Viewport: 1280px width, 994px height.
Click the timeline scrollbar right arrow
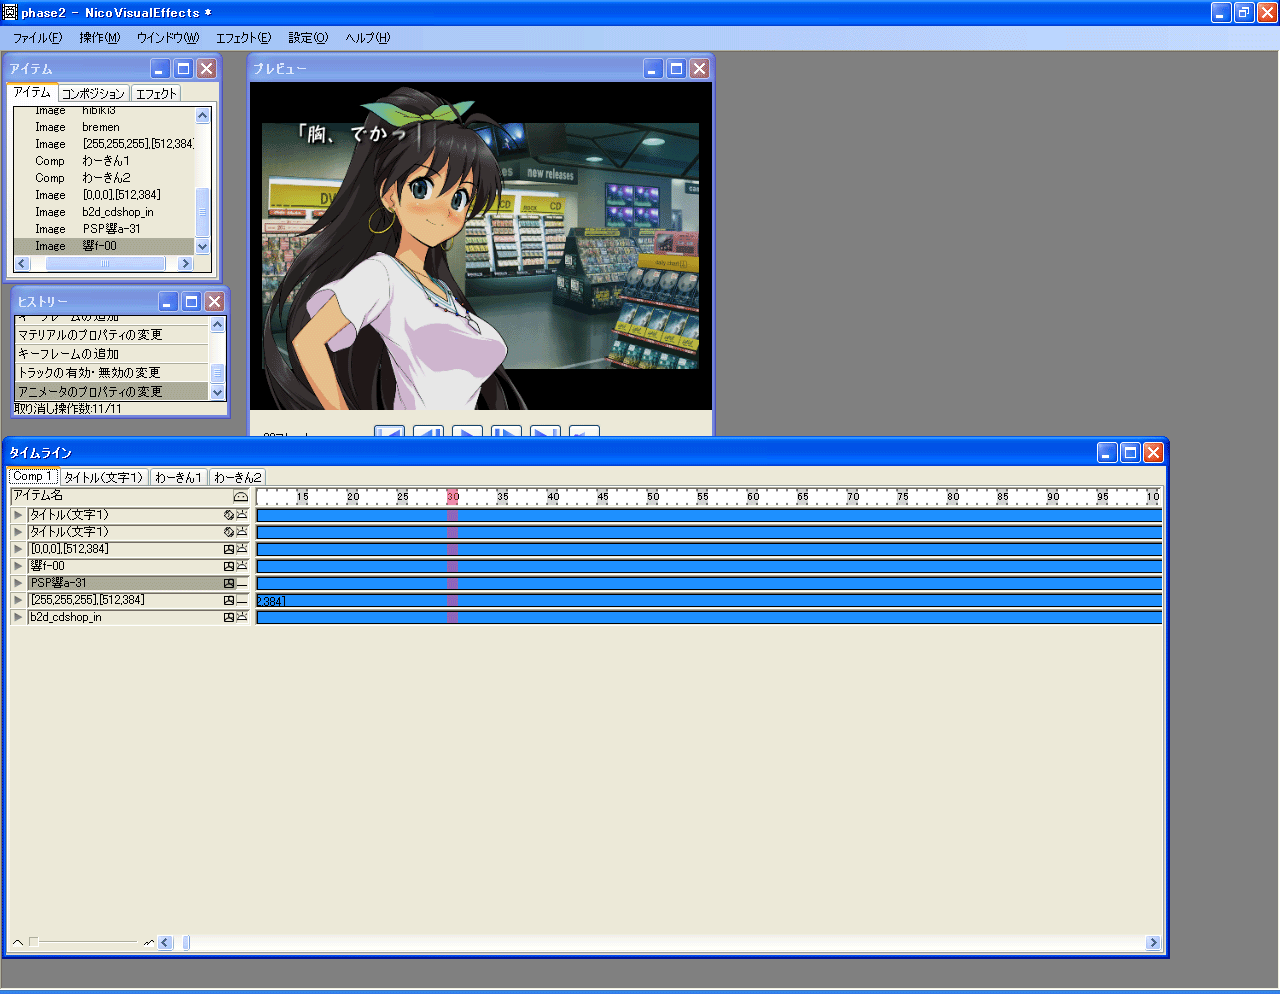coord(1153,942)
